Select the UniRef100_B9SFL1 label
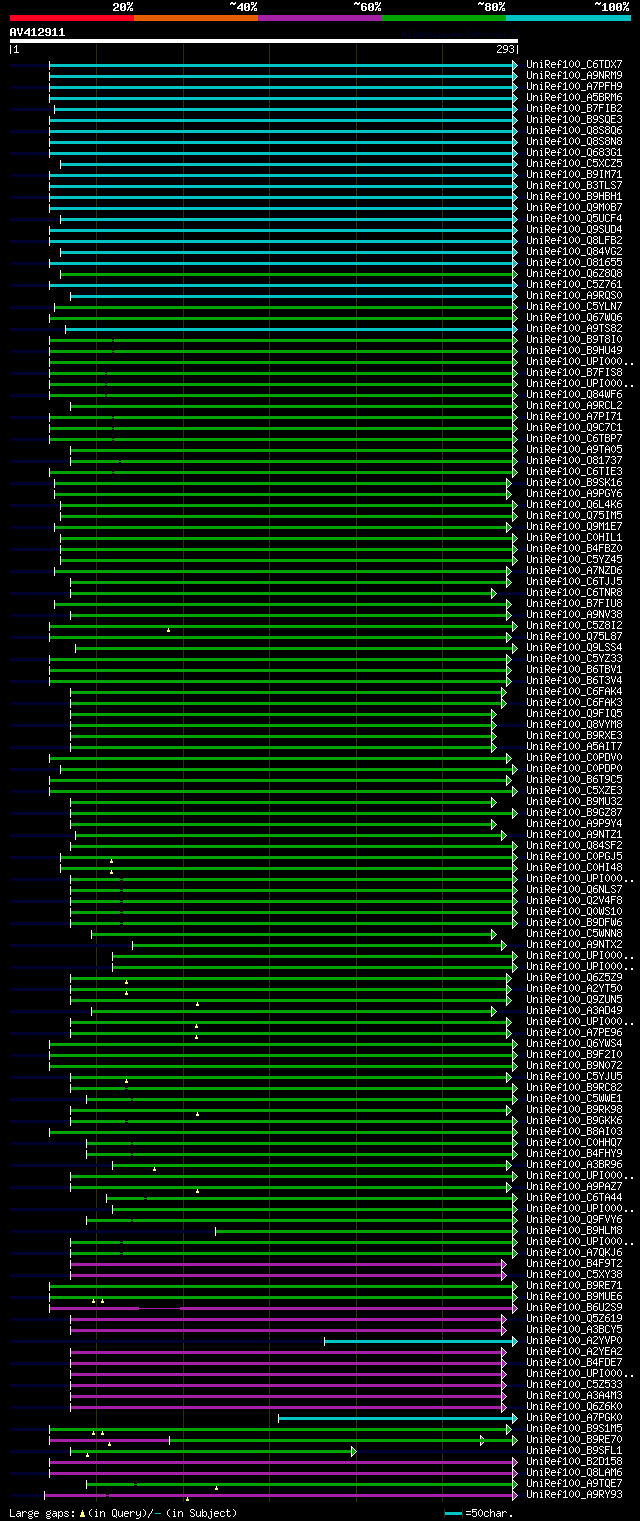The image size is (640, 1521). (574, 1450)
